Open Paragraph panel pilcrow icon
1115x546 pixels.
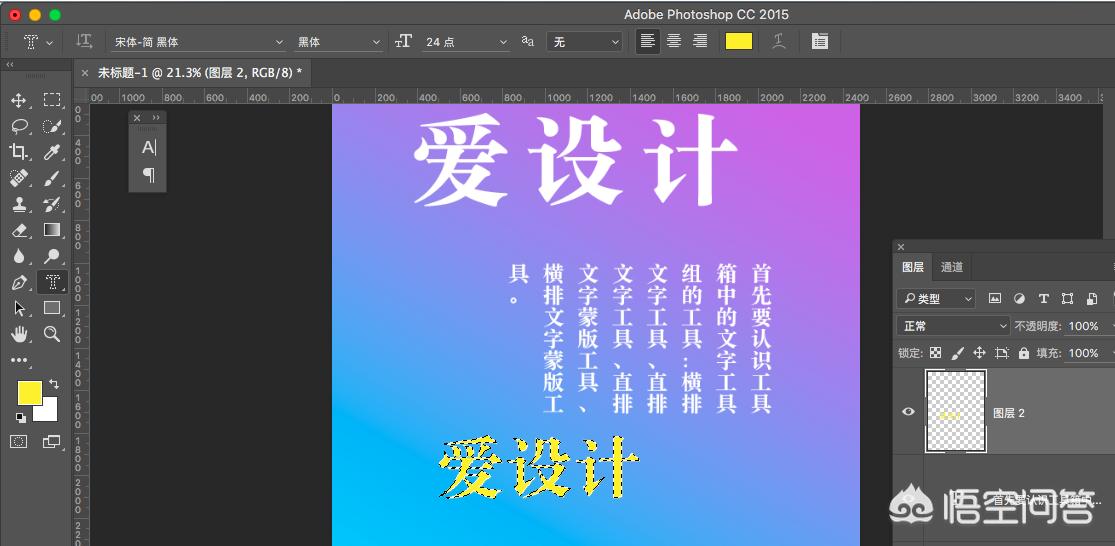[x=148, y=174]
